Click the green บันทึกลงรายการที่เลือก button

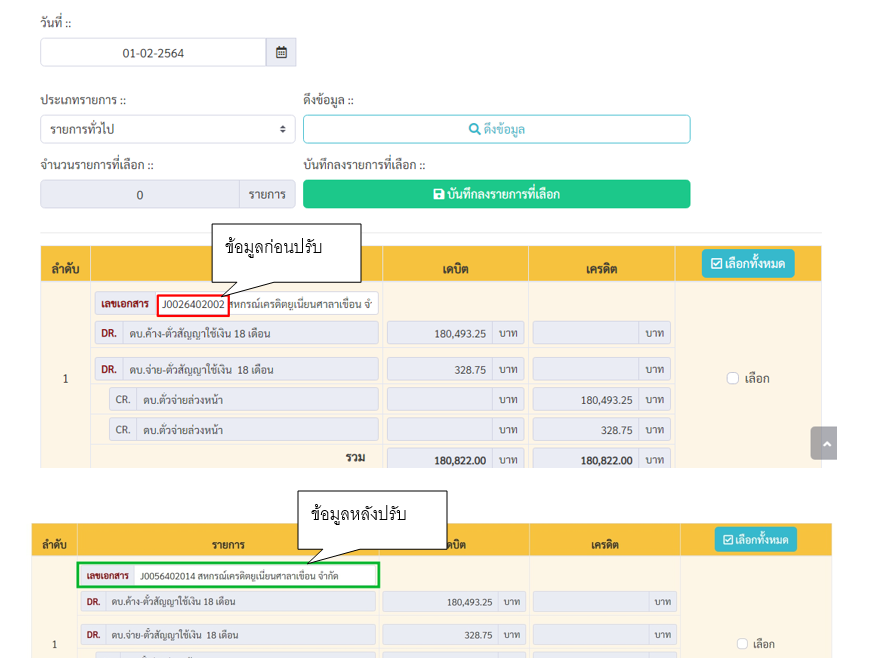(496, 194)
